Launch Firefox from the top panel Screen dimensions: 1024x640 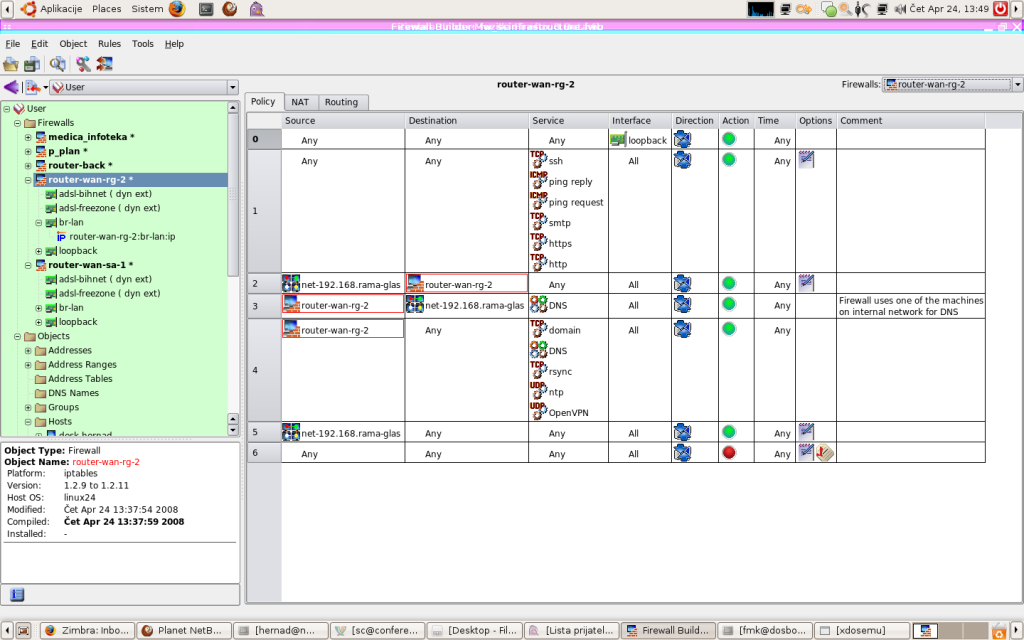coord(177,9)
